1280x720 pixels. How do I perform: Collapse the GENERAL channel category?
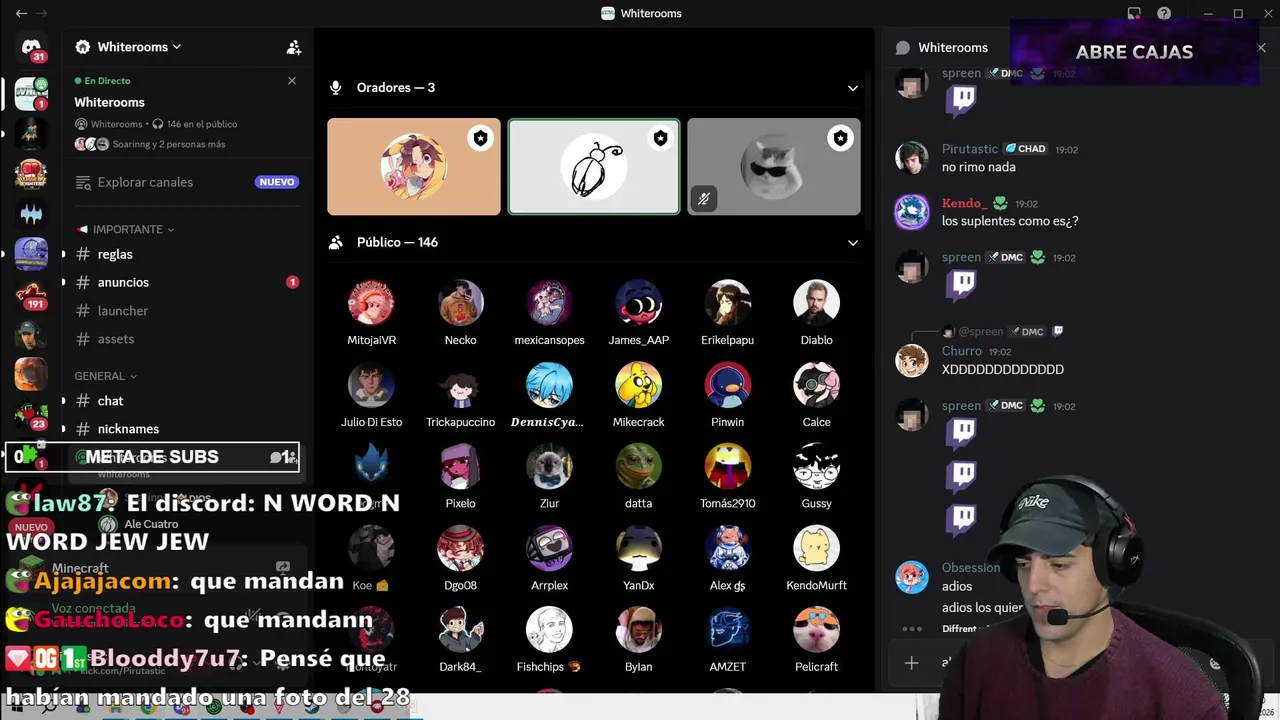pyautogui.click(x=106, y=376)
